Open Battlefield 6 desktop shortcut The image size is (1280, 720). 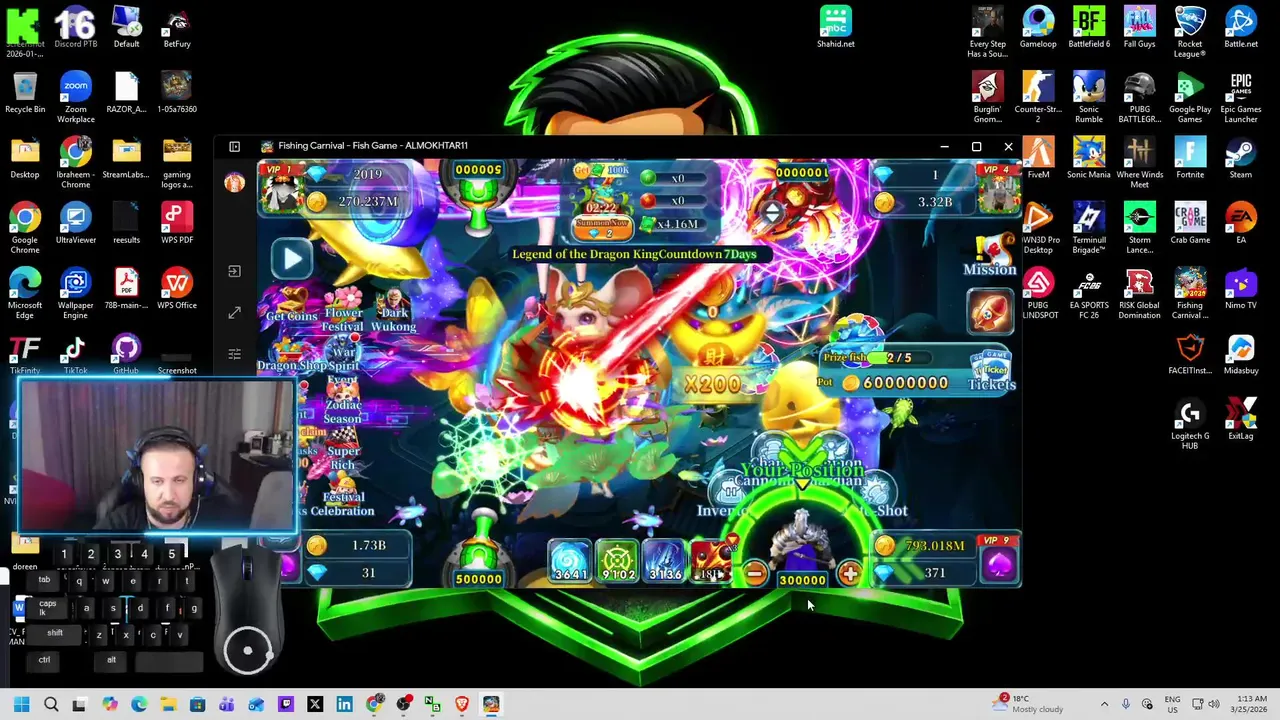(x=1089, y=27)
